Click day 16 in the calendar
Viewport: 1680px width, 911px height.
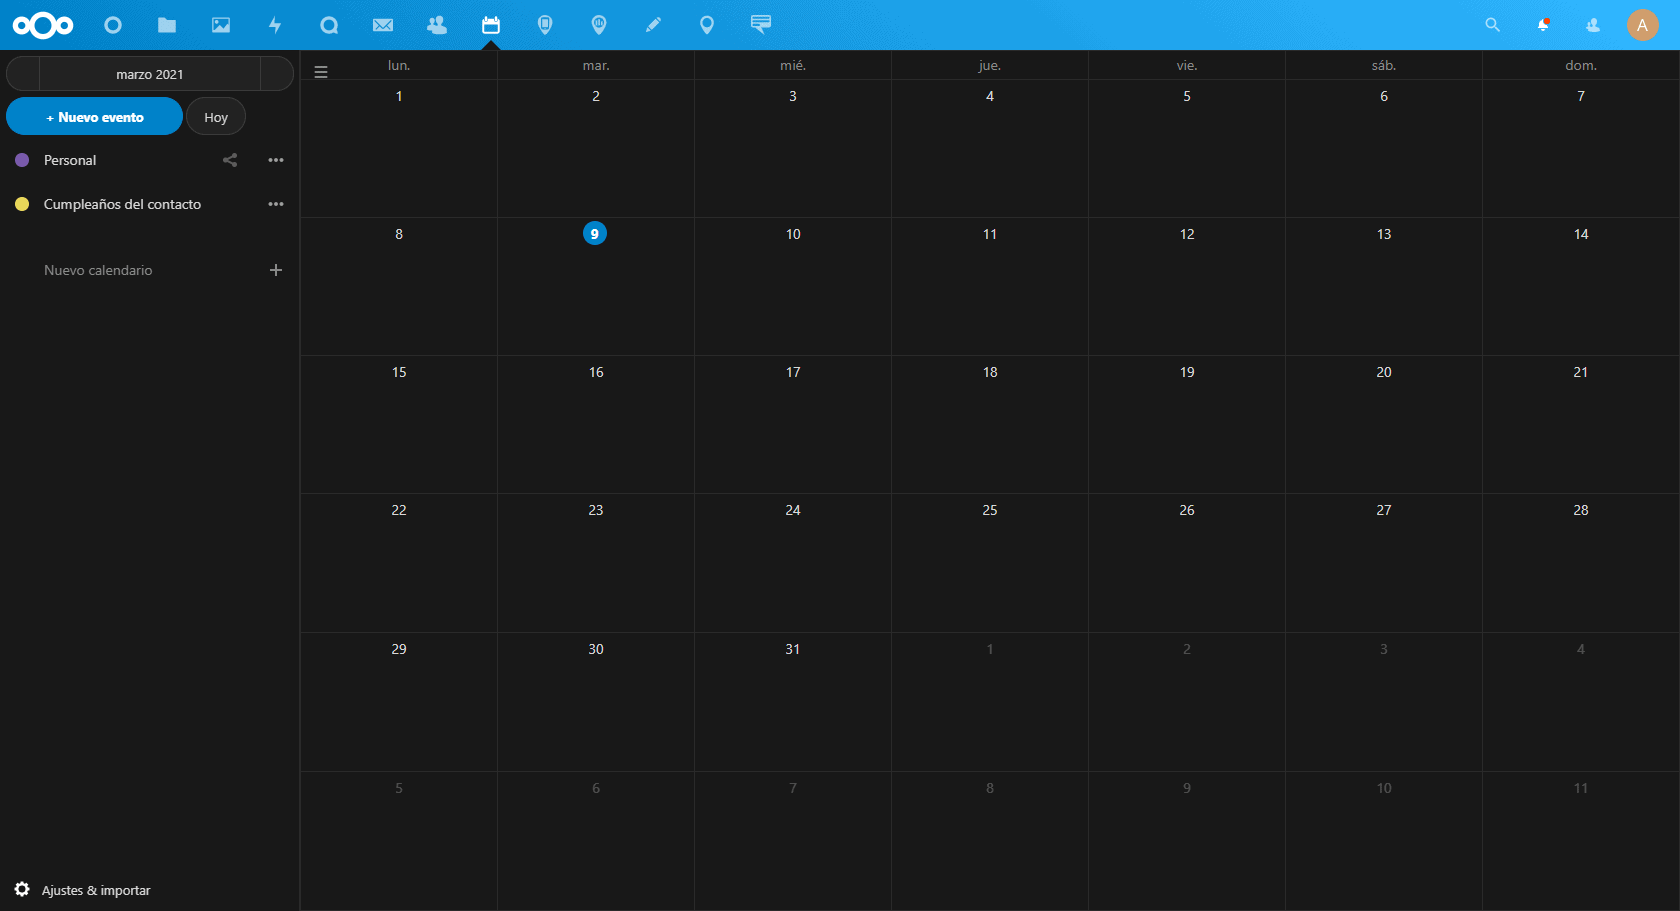tap(596, 372)
